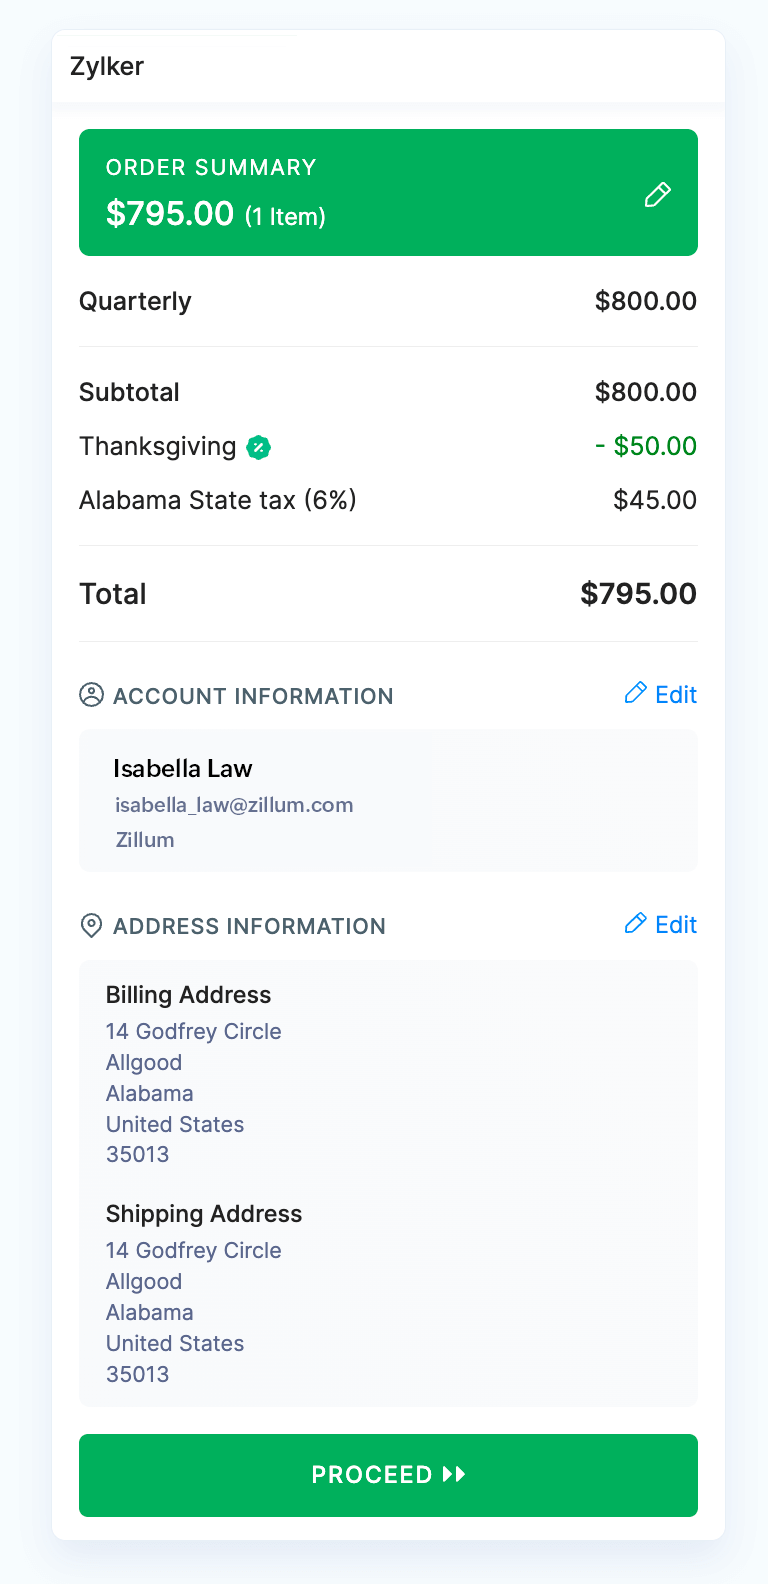
Task: Click the Thanksgiving coupon badge icon
Action: click(x=259, y=447)
